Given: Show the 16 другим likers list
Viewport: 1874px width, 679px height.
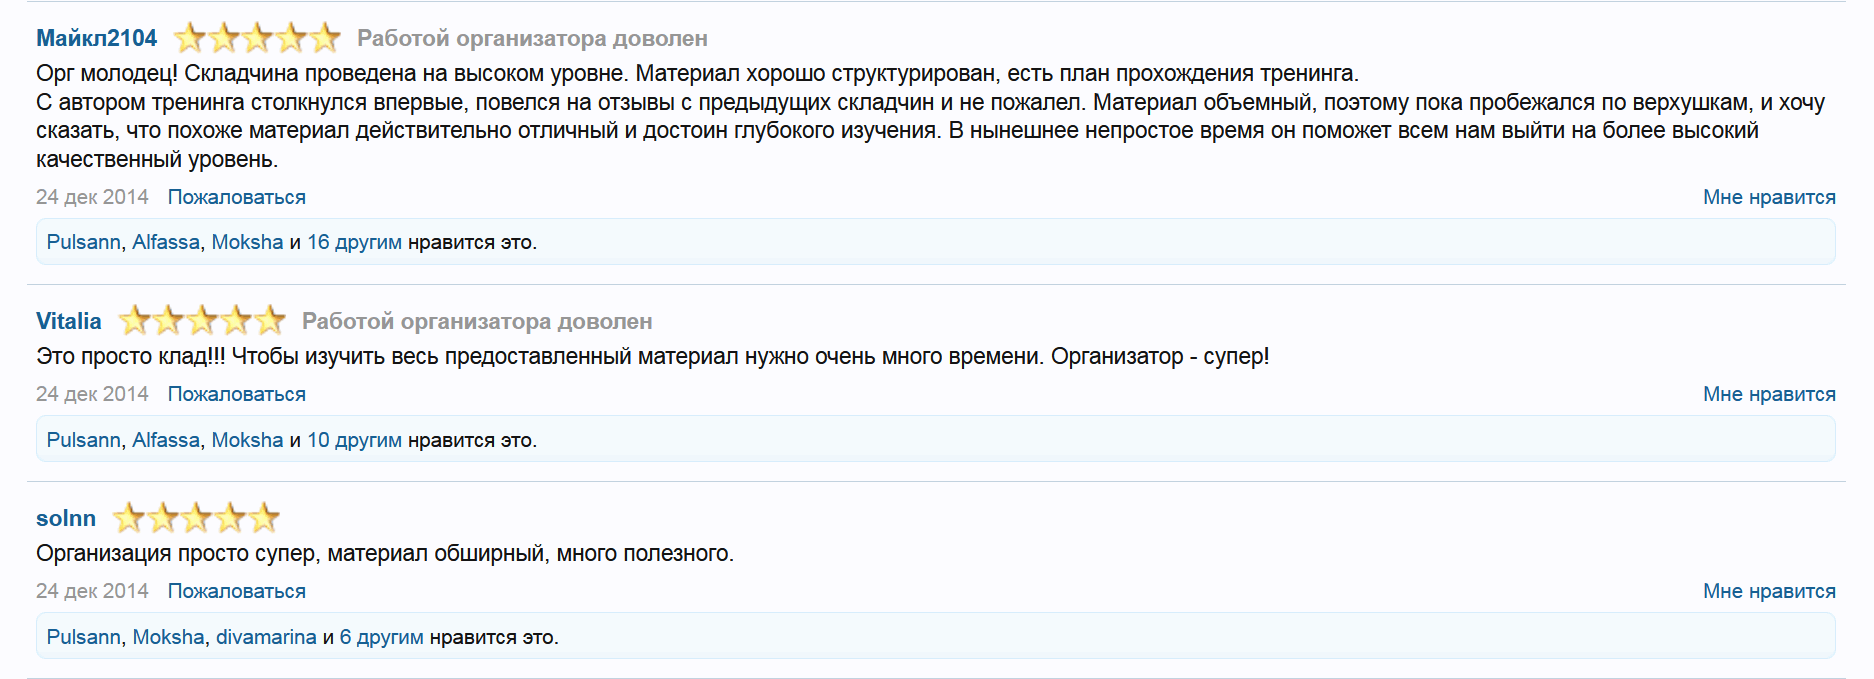Looking at the screenshot, I should tap(354, 242).
